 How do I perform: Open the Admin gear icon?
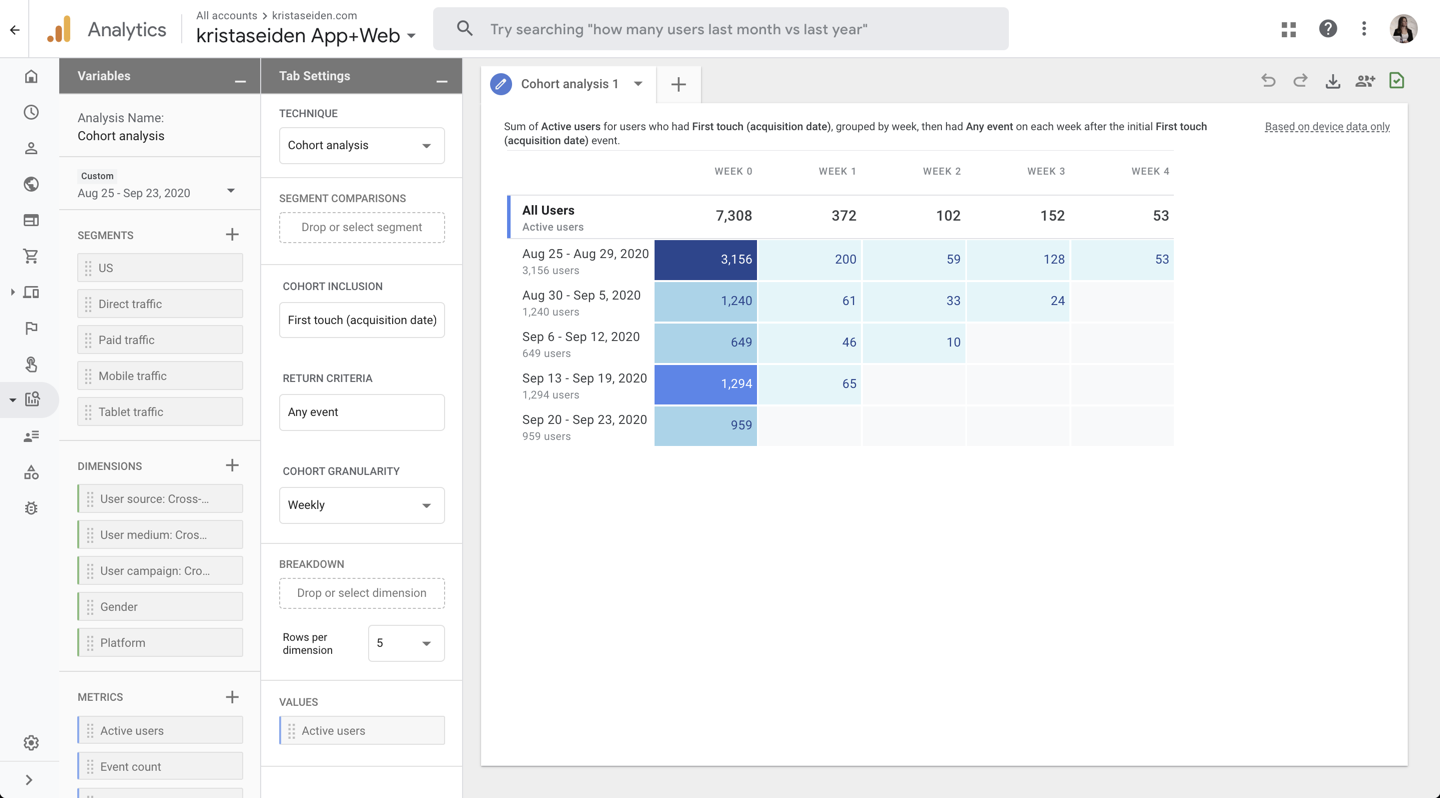(31, 743)
